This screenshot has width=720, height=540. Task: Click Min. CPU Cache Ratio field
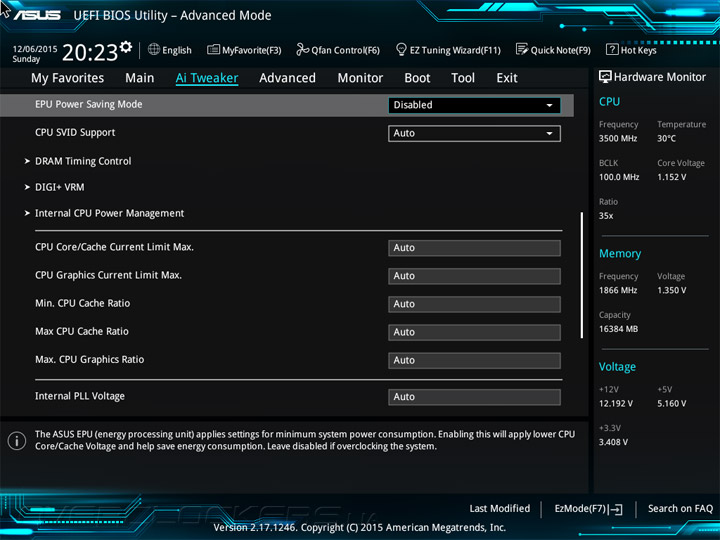pos(474,304)
